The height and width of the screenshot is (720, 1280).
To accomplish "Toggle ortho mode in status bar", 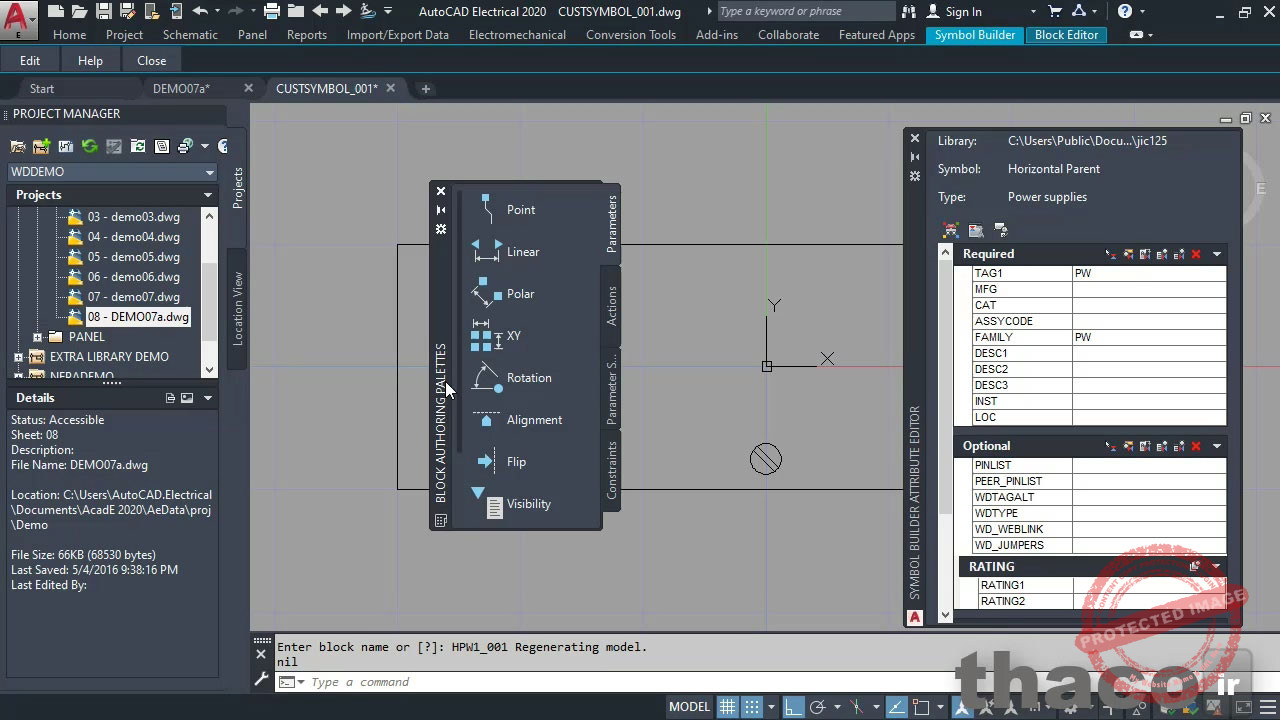I will pyautogui.click(x=793, y=706).
